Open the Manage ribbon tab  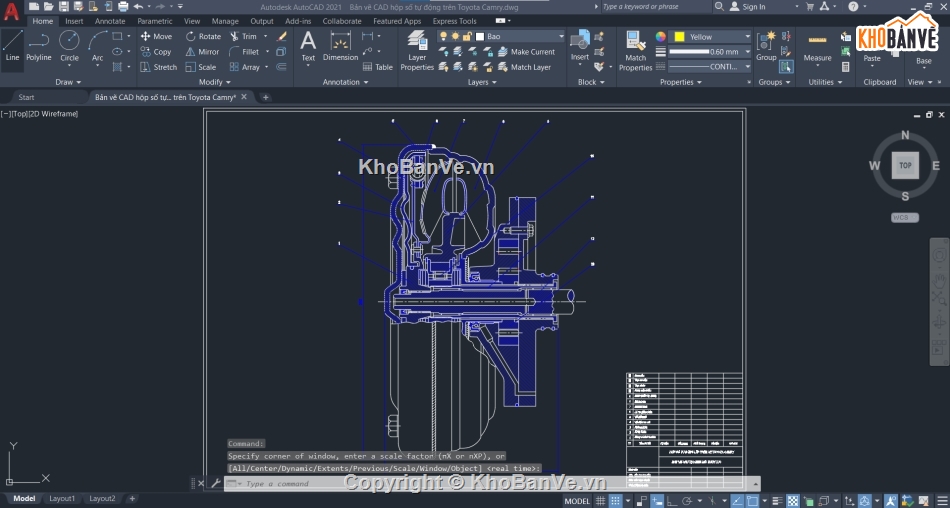coord(225,21)
